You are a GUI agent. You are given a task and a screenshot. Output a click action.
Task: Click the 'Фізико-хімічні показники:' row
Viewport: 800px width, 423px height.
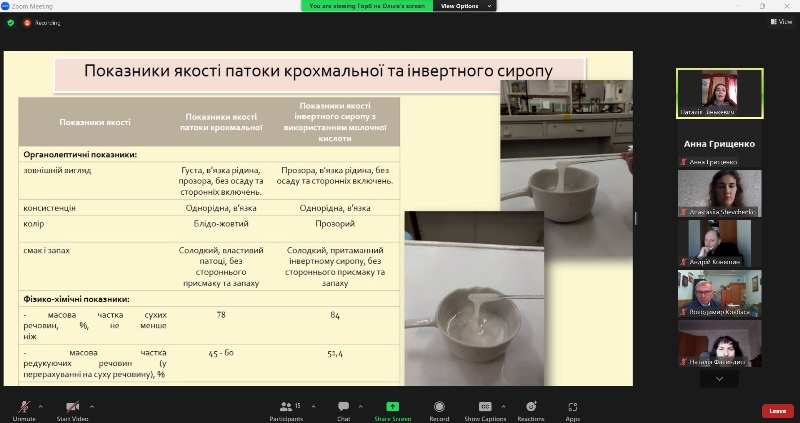pyautogui.click(x=209, y=299)
